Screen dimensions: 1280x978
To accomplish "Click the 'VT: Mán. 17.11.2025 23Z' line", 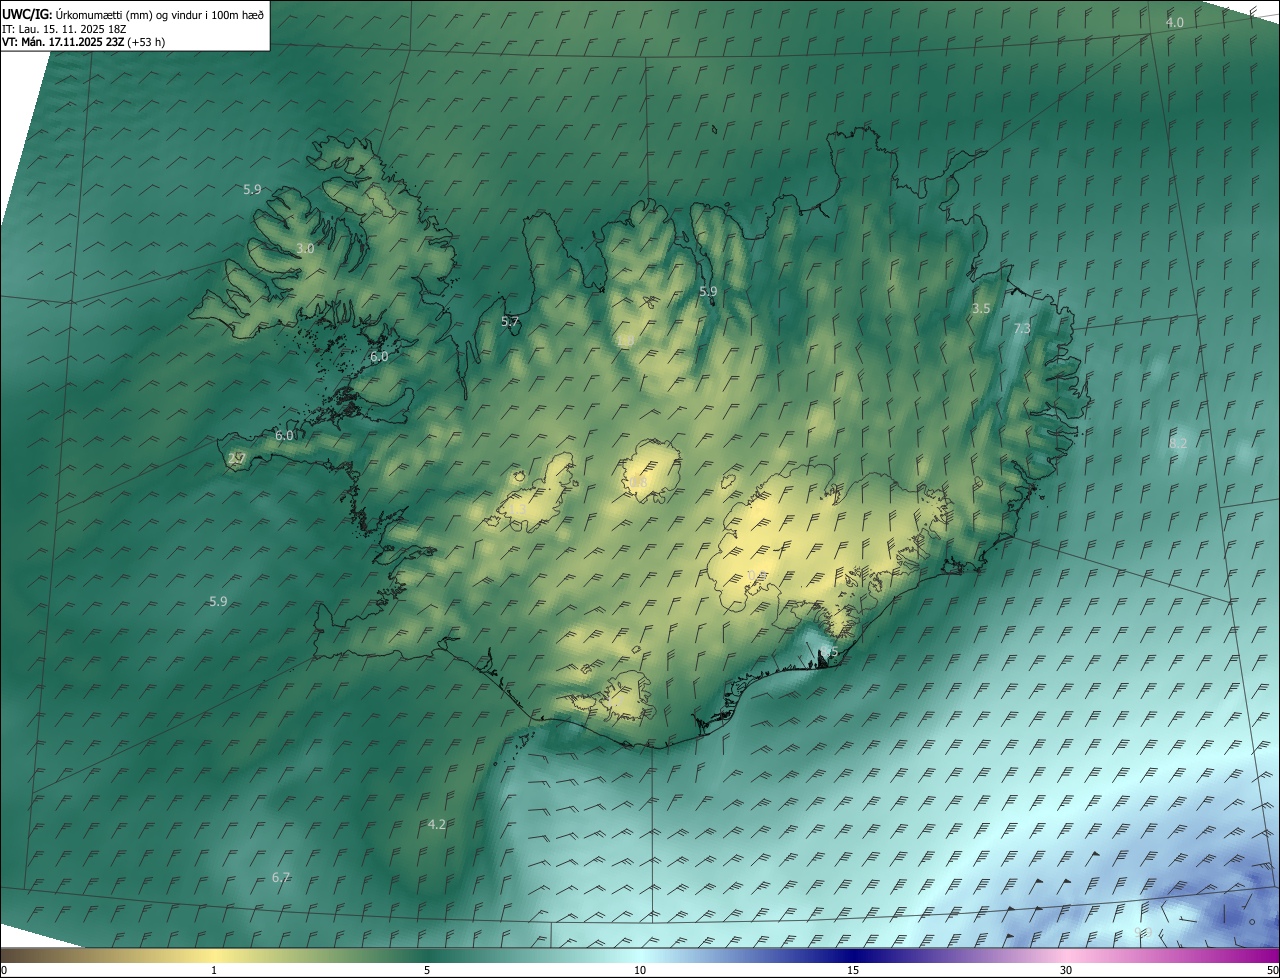I will [x=63, y=42].
